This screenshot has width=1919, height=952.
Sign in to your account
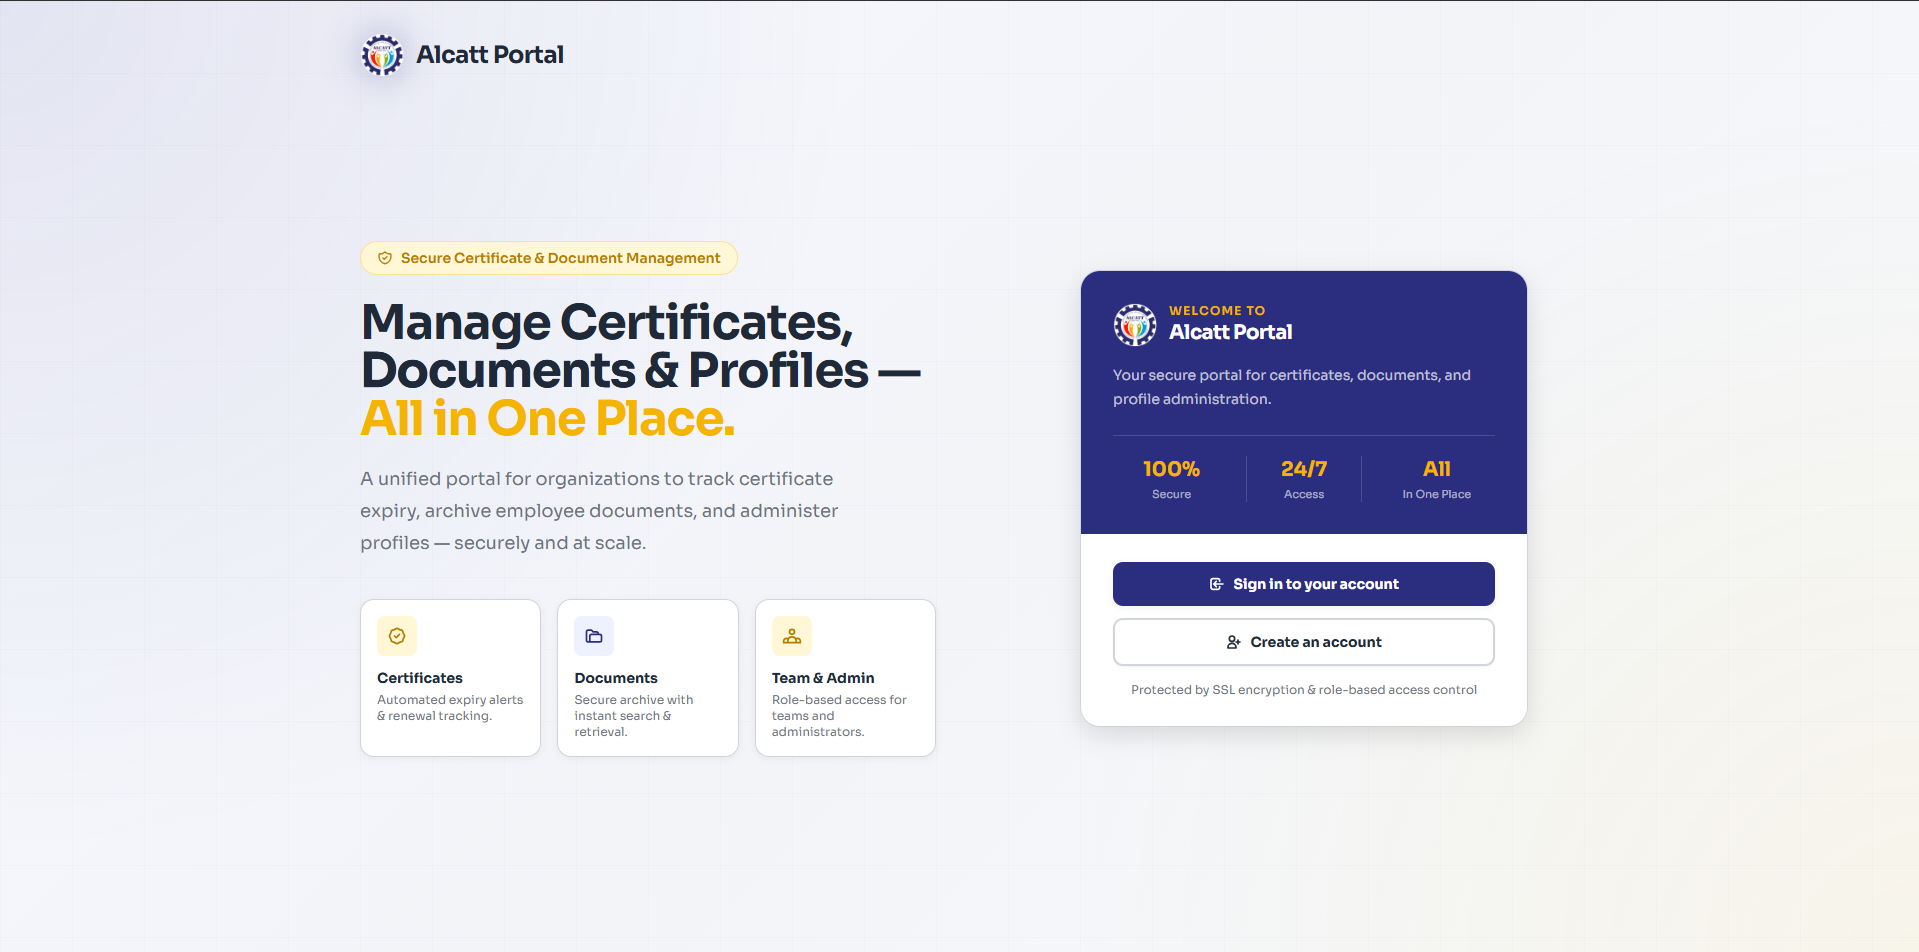click(x=1304, y=584)
